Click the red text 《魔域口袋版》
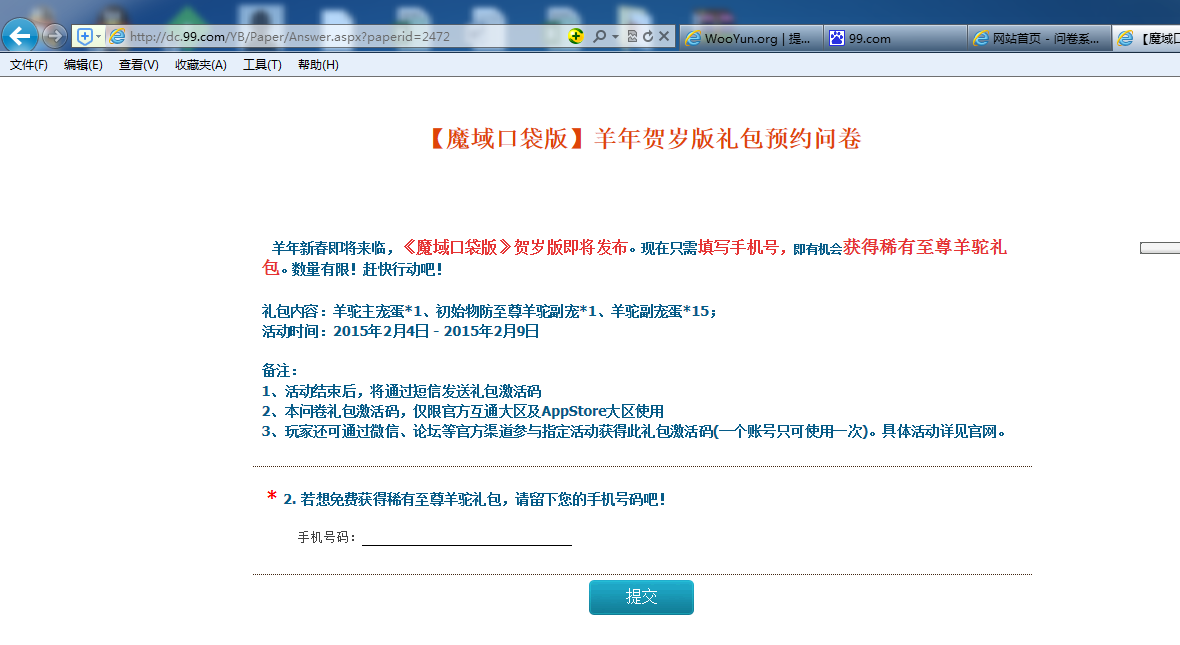The height and width of the screenshot is (645, 1180). coord(456,248)
